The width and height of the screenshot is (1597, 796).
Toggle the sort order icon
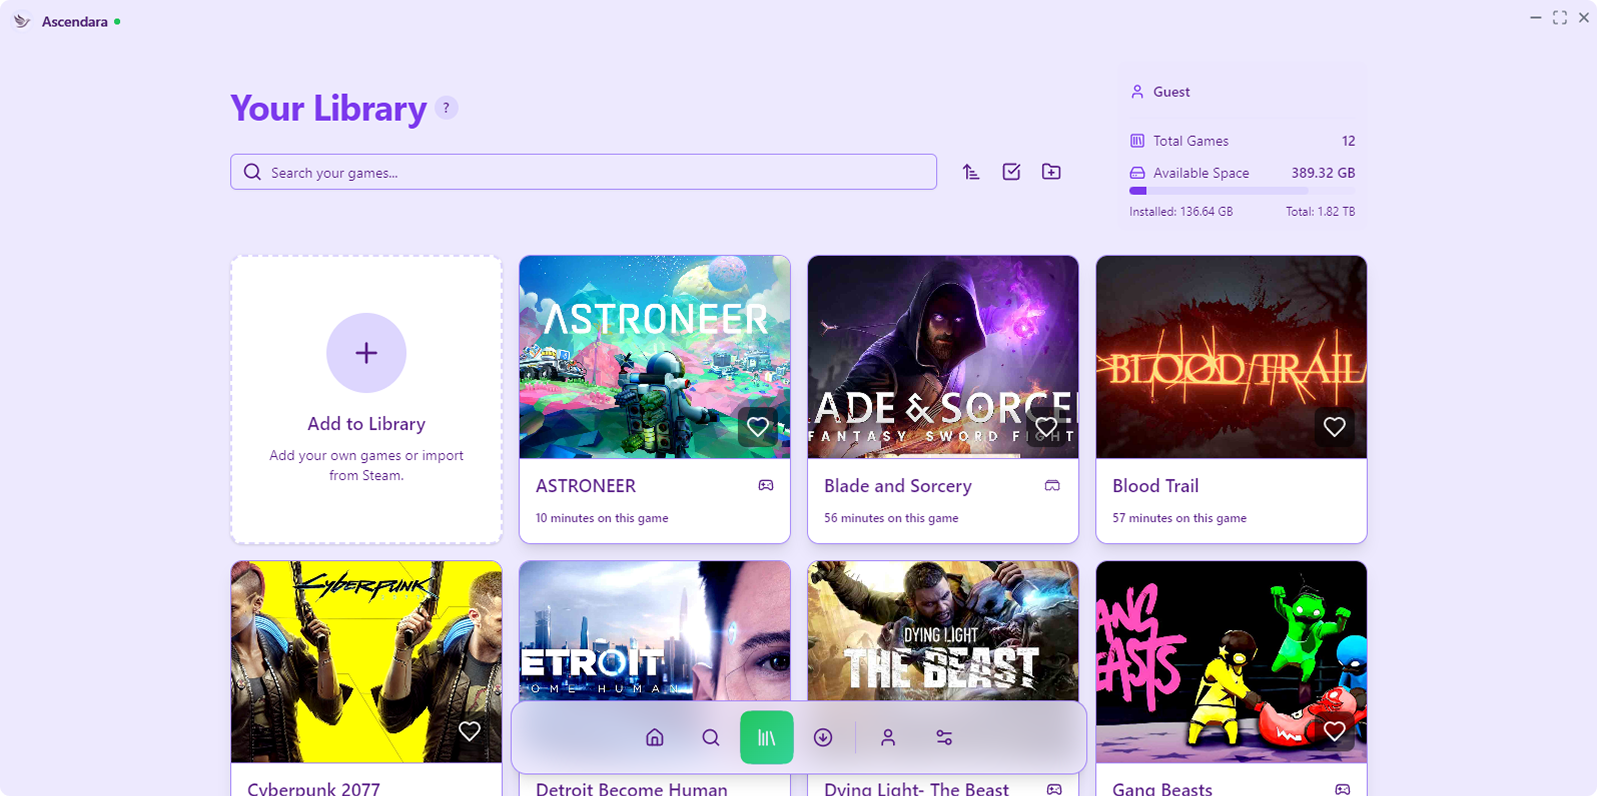[x=971, y=172]
